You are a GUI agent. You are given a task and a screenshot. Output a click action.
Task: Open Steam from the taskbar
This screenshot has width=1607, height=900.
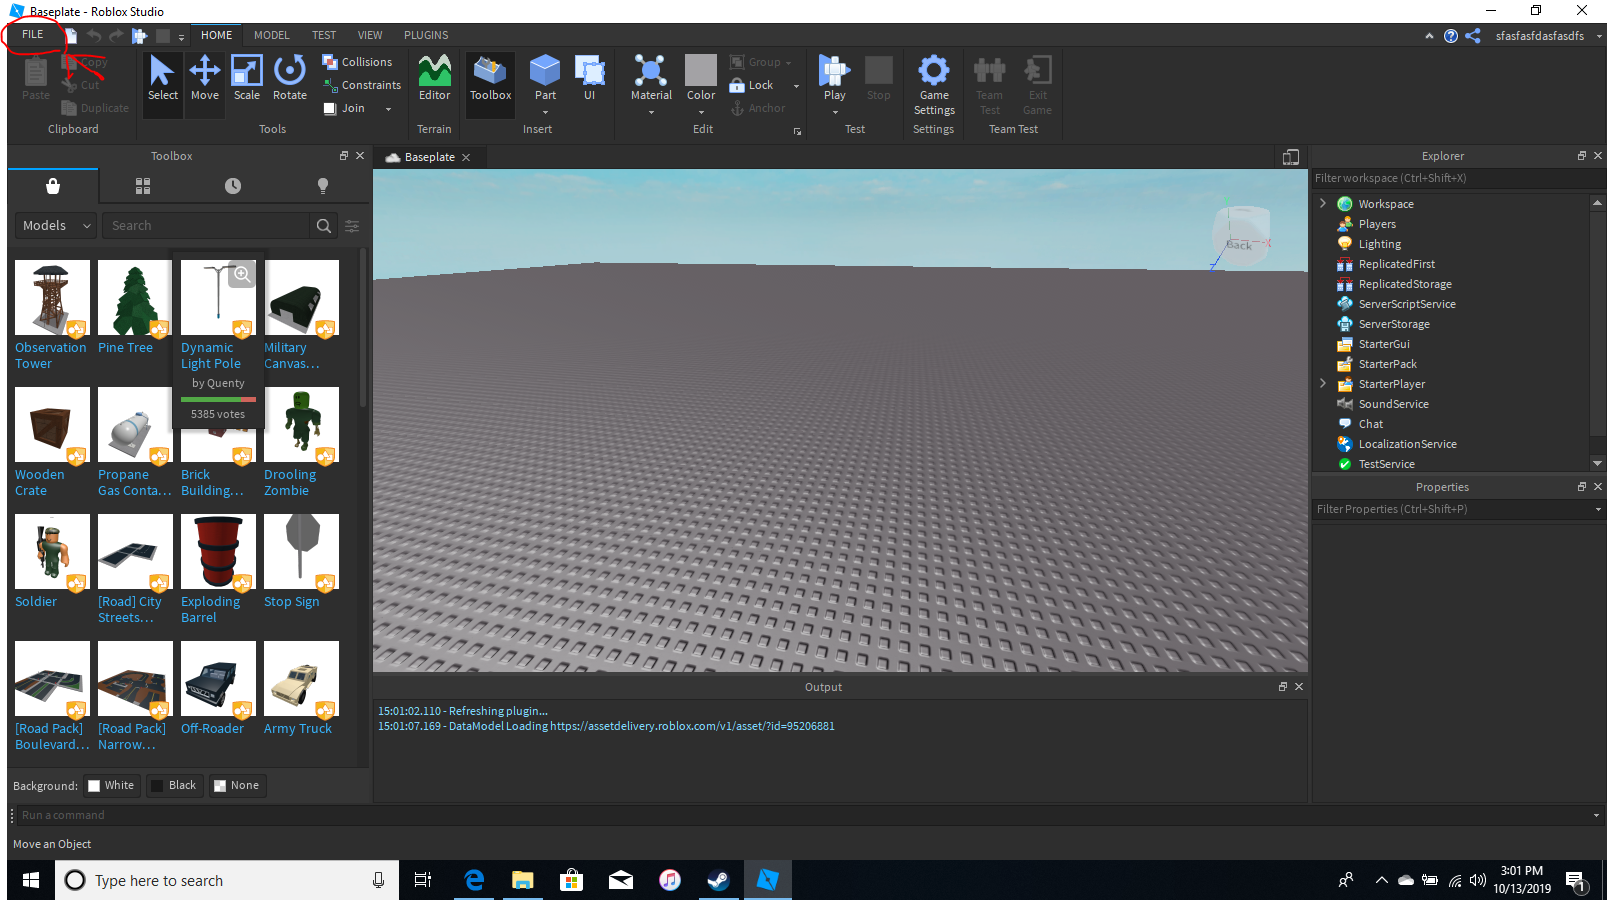[x=718, y=880]
